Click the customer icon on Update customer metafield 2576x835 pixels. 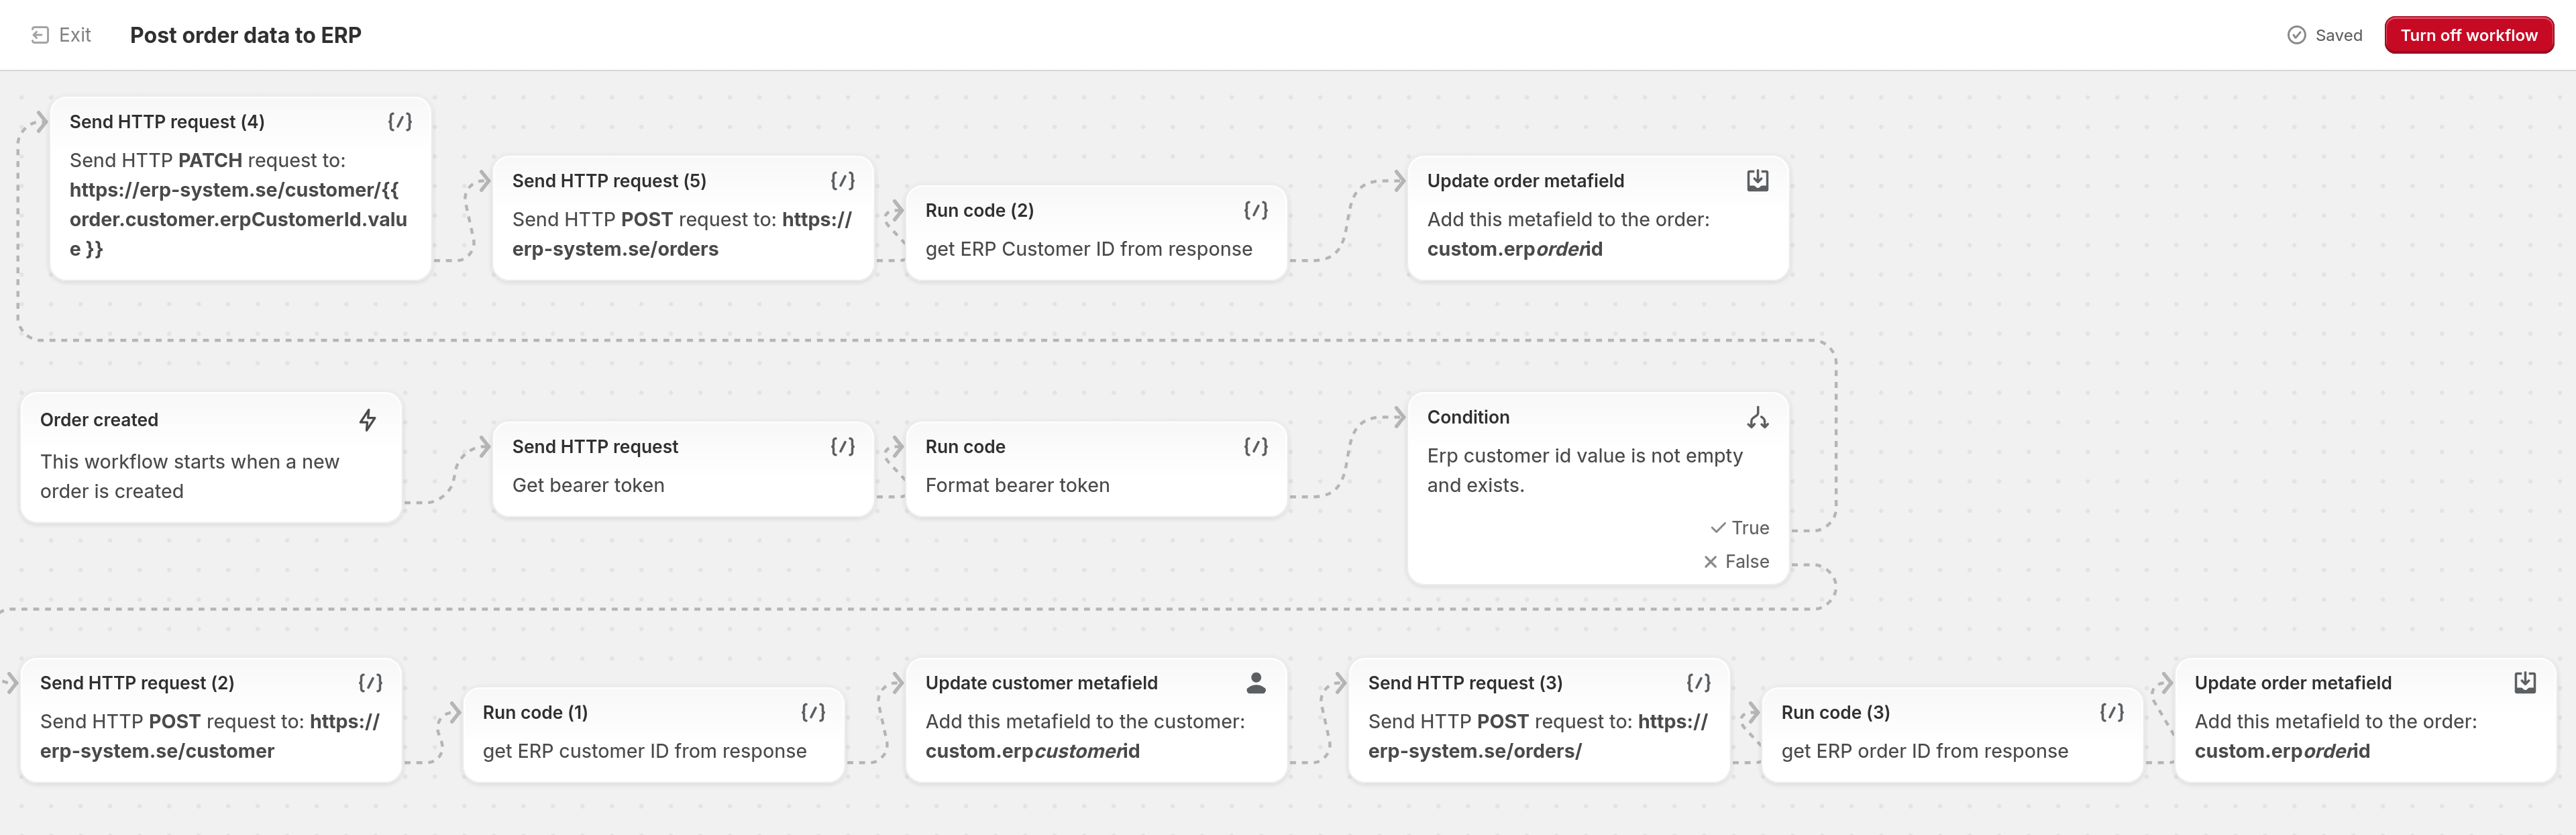[1256, 682]
